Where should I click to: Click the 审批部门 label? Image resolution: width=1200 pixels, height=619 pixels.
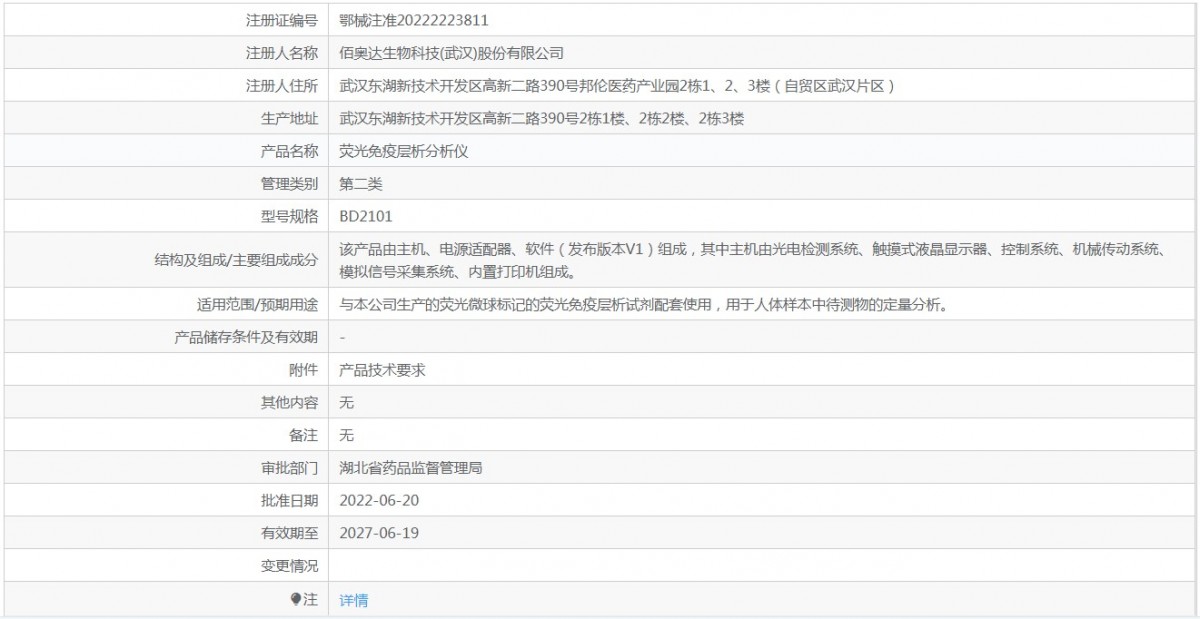tap(289, 468)
